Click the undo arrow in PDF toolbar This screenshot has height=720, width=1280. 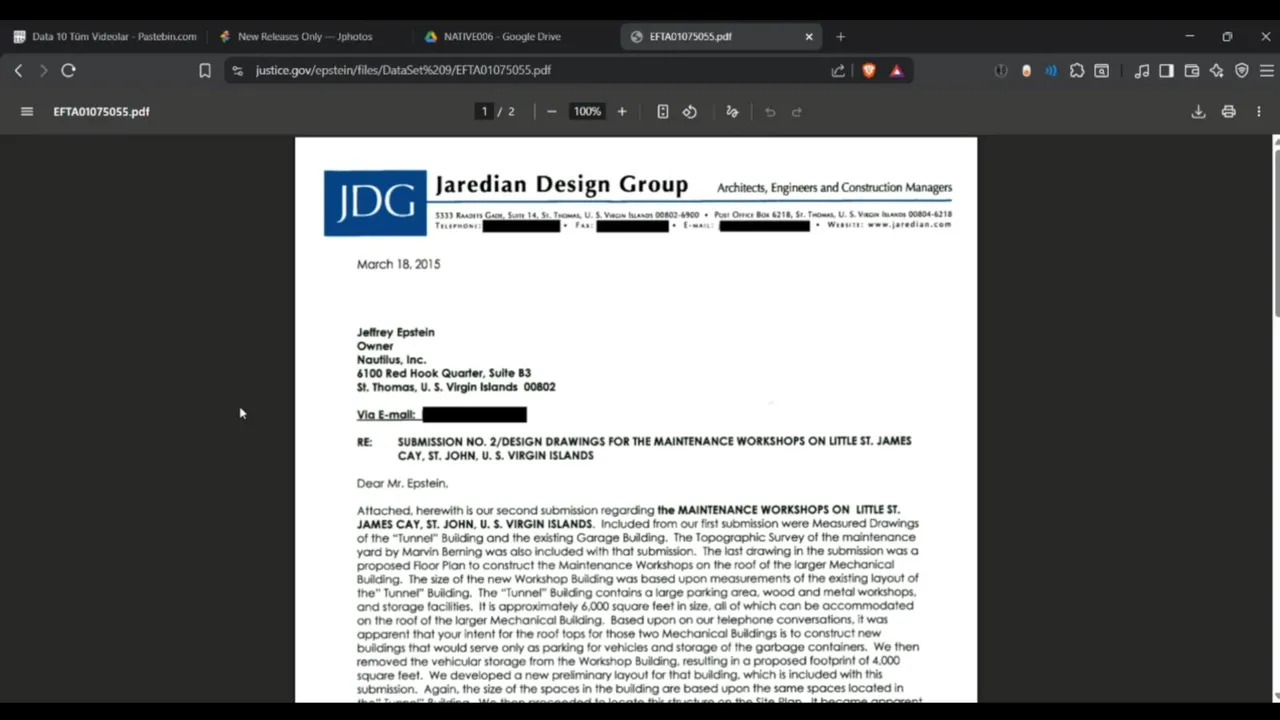pos(770,111)
